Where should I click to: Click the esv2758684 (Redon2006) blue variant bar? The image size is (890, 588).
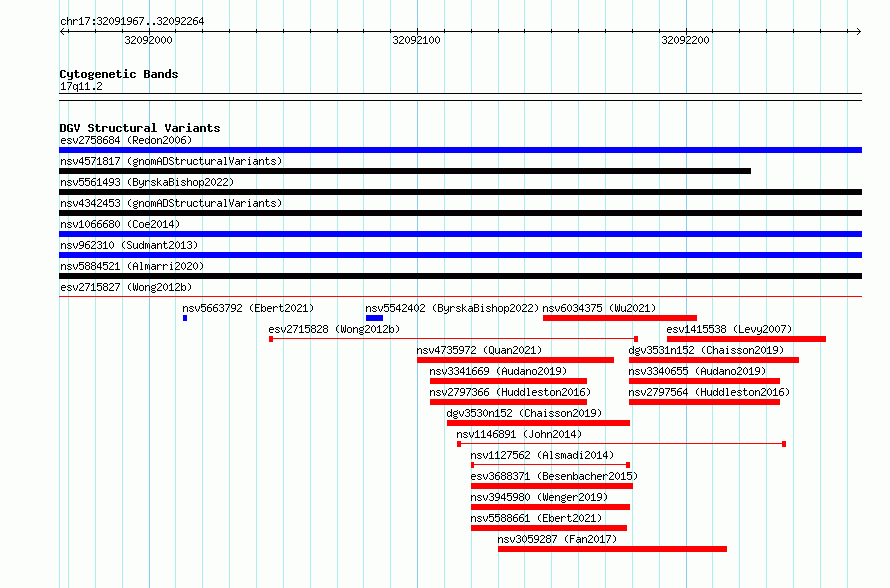[460, 150]
